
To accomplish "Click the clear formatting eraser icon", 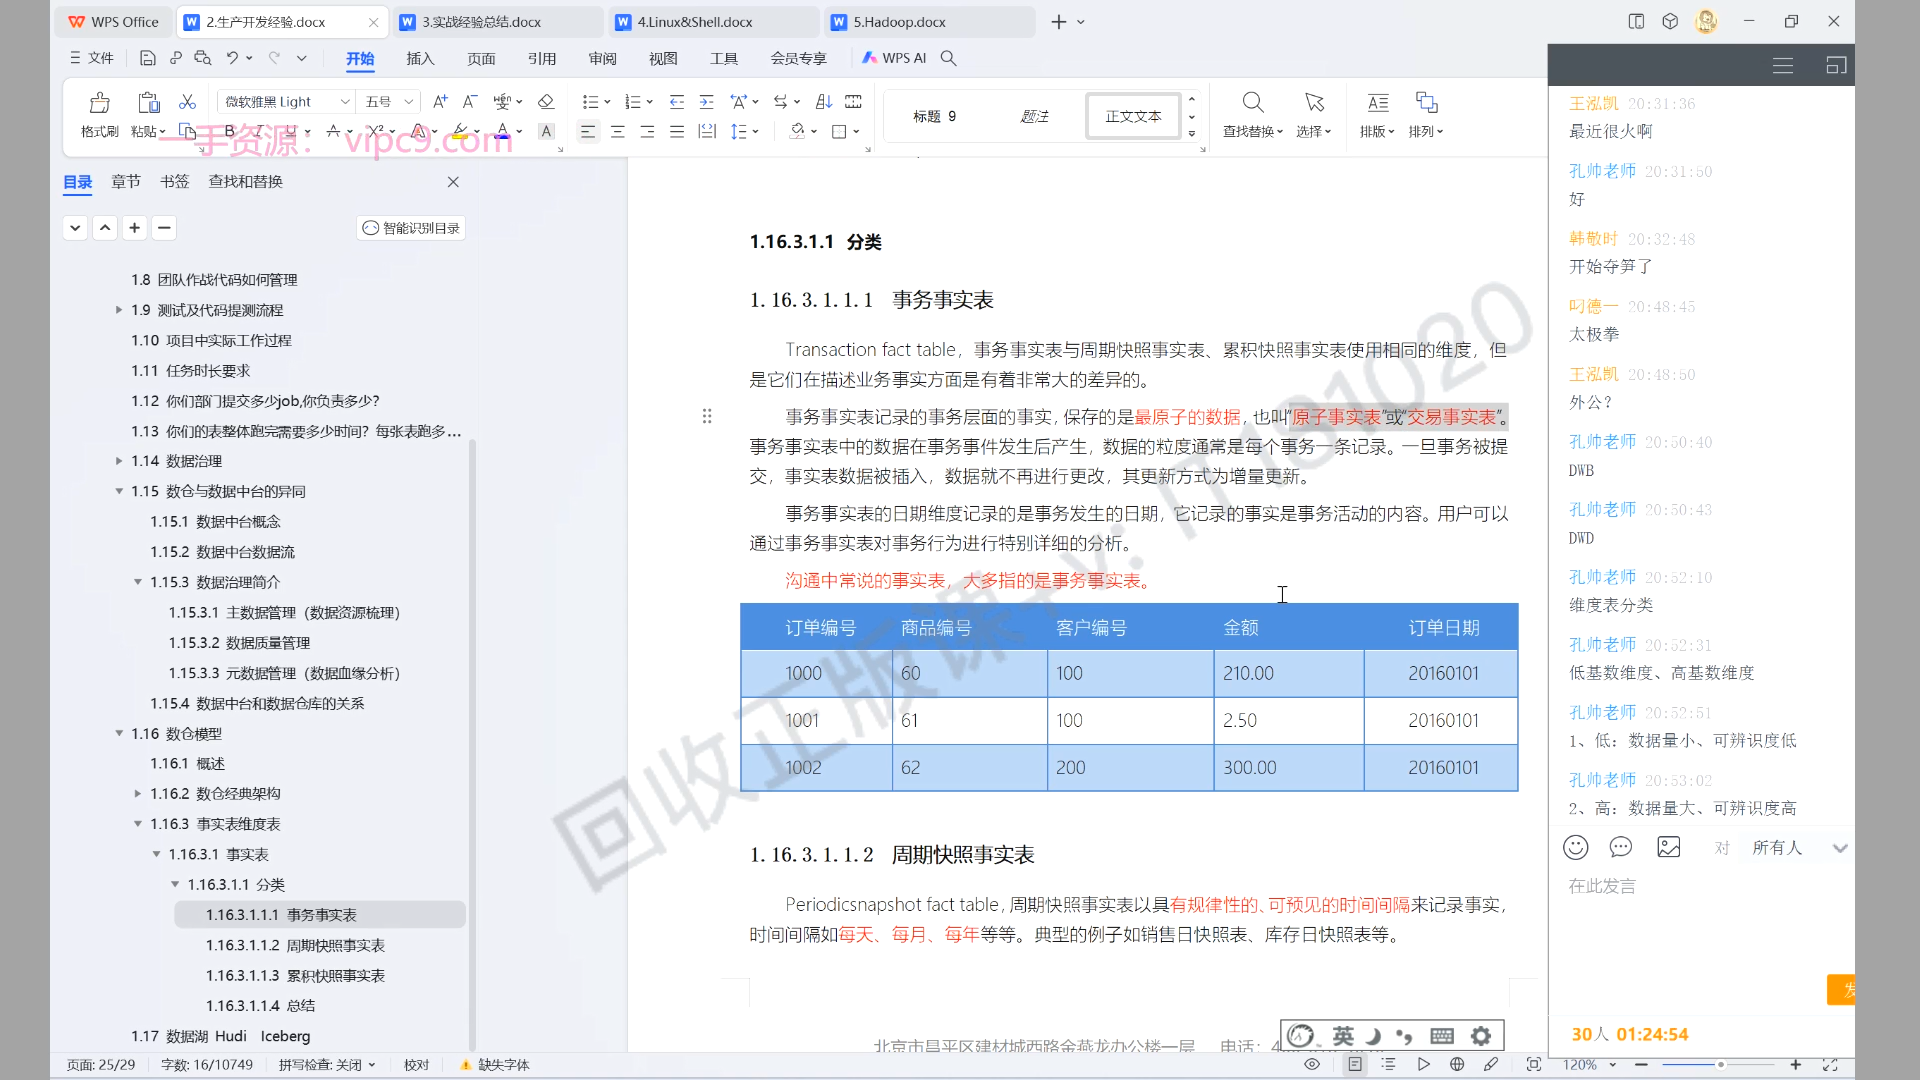I will click(546, 102).
